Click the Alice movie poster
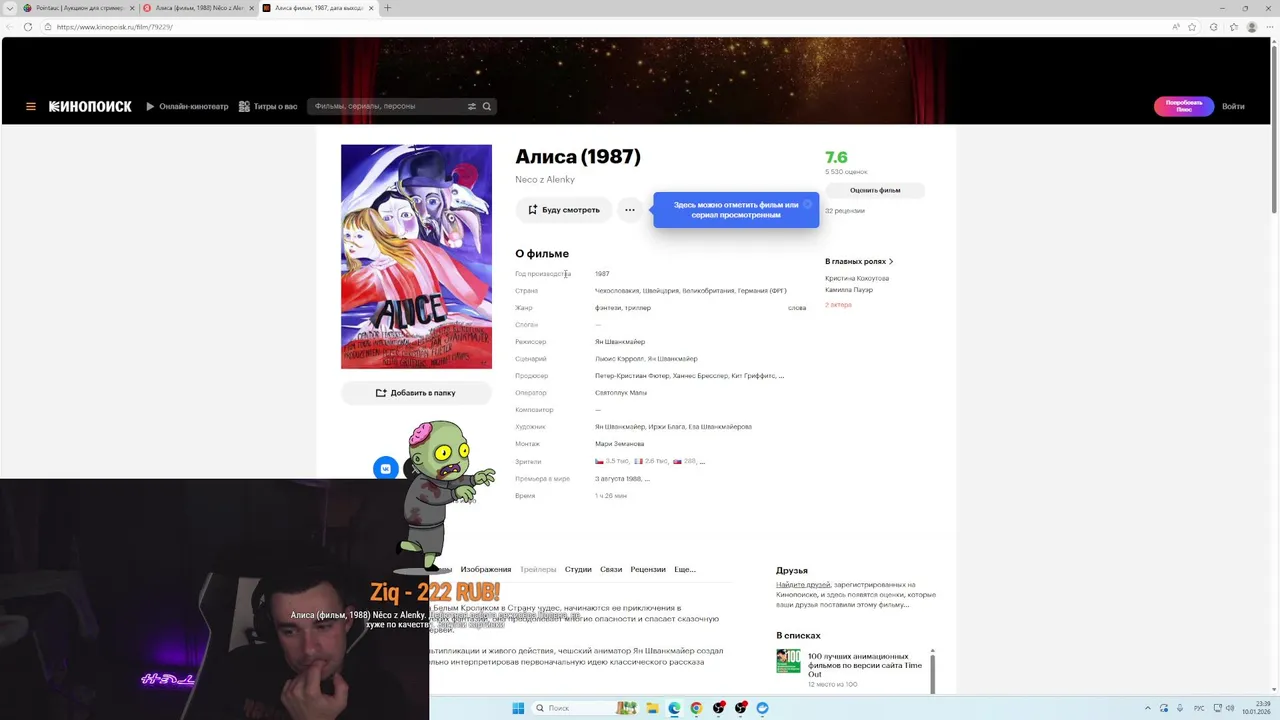 click(416, 257)
